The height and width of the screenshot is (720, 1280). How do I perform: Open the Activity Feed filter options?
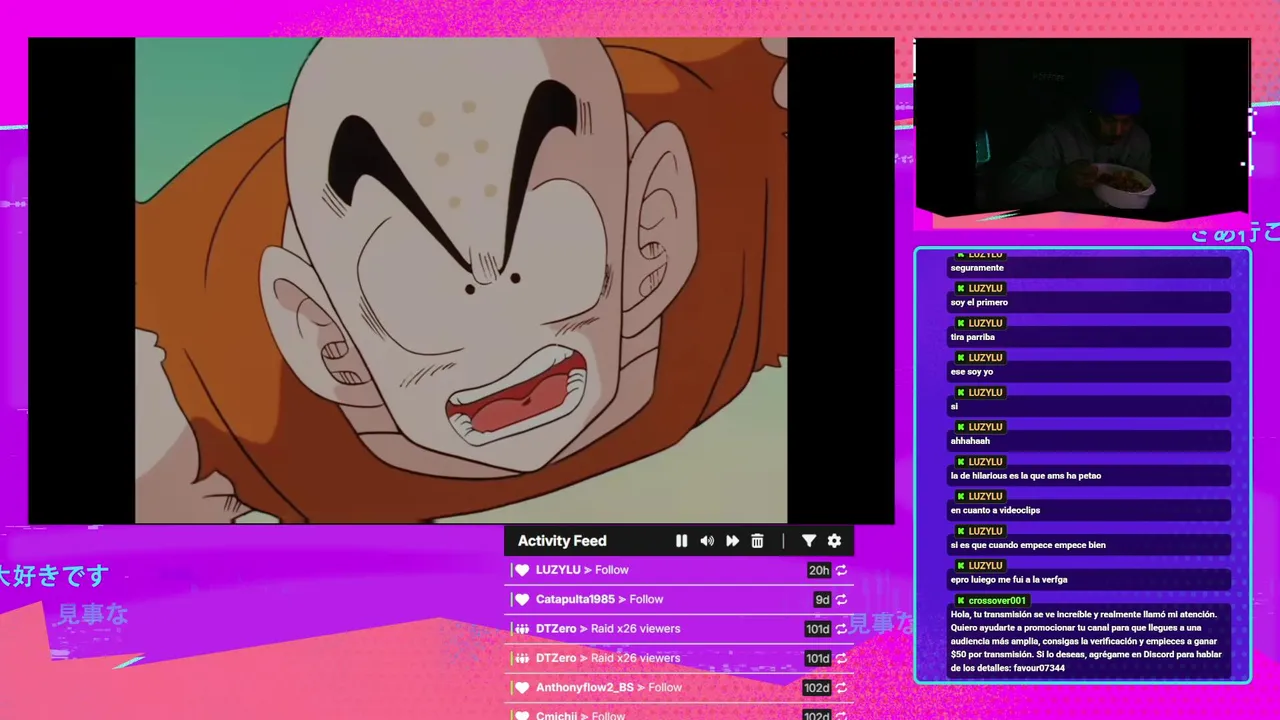click(x=809, y=541)
